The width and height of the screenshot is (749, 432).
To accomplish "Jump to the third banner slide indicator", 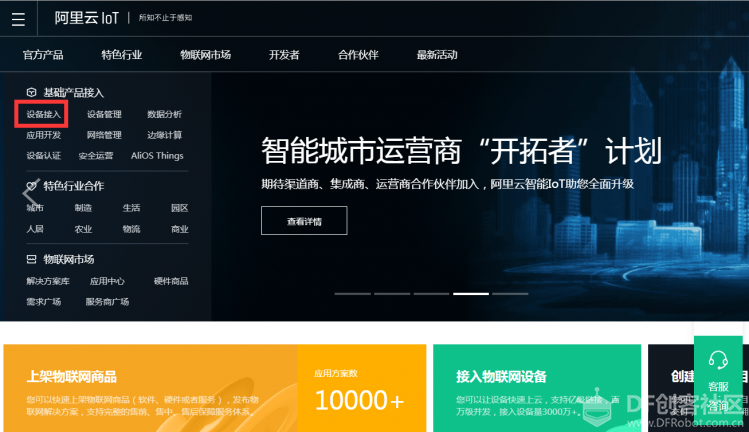I will tap(431, 294).
